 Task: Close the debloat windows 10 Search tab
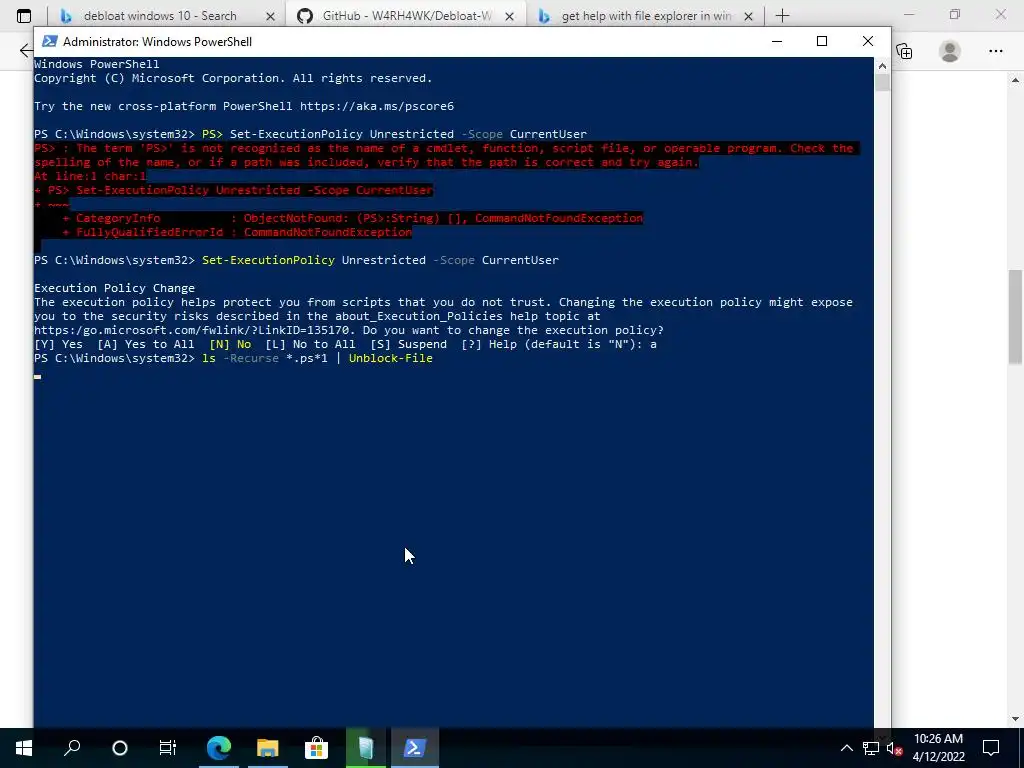click(x=270, y=16)
